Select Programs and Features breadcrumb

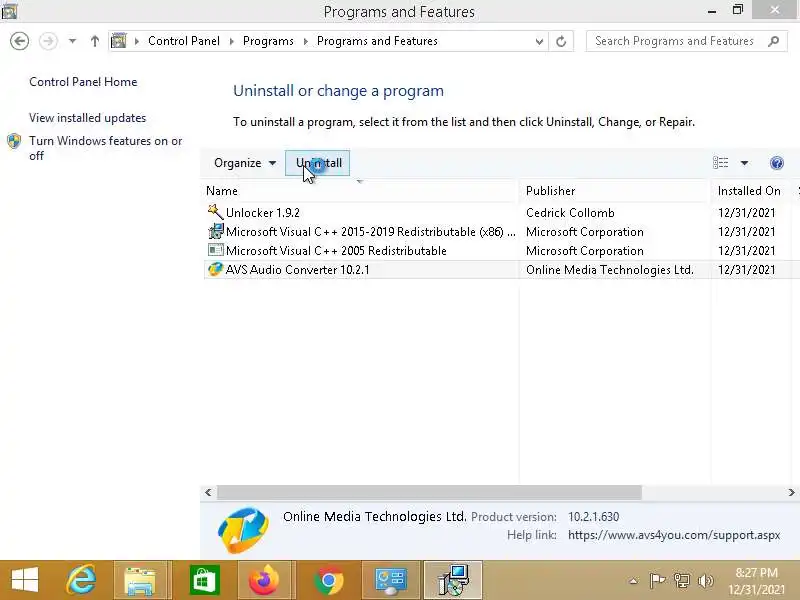tap(377, 41)
